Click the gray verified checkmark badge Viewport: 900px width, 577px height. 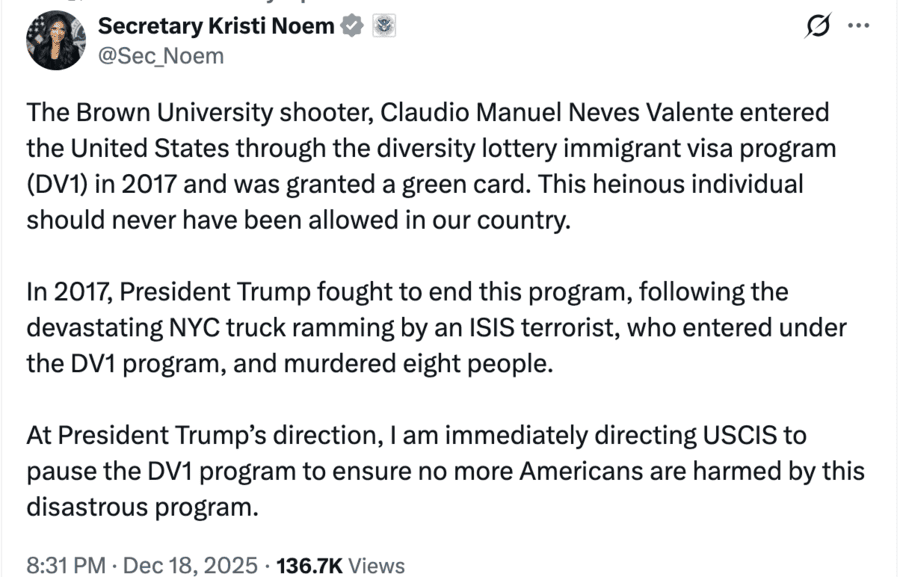click(x=352, y=27)
